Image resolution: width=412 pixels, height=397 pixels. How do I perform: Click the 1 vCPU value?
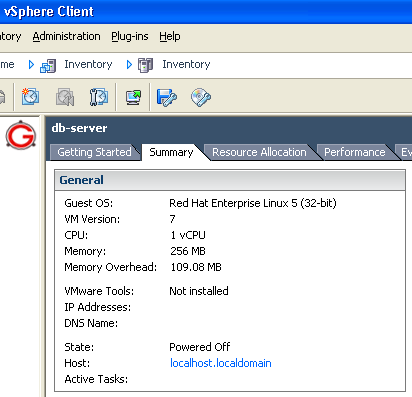tap(188, 235)
